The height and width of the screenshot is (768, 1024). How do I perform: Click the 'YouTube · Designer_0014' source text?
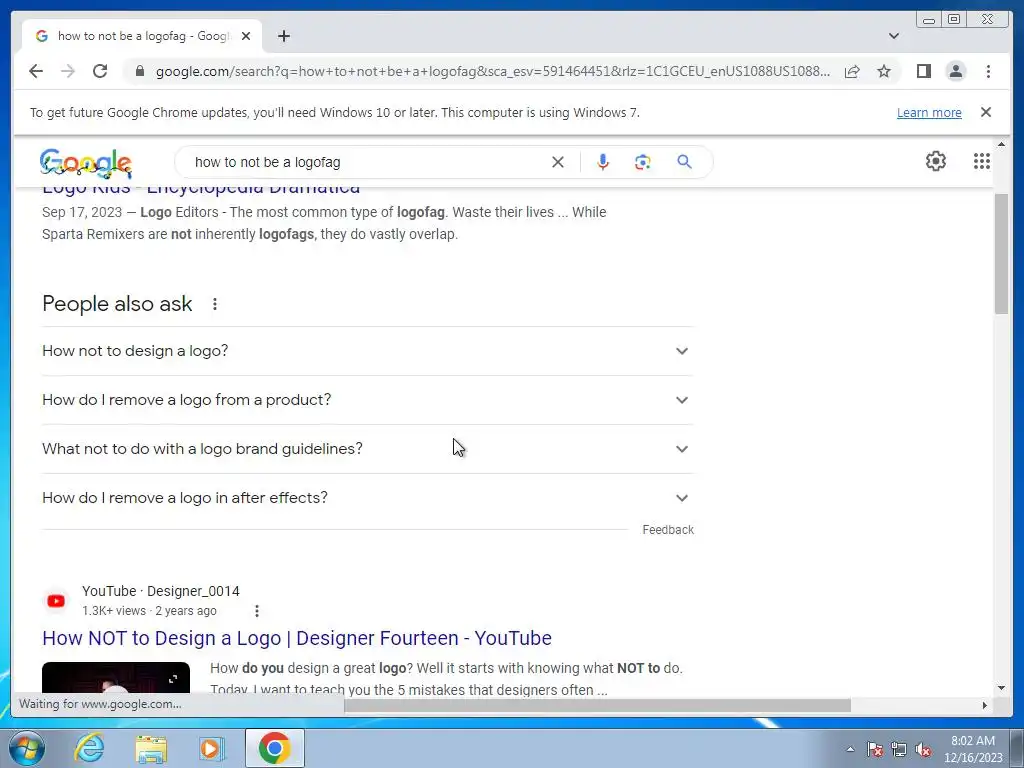(x=161, y=591)
